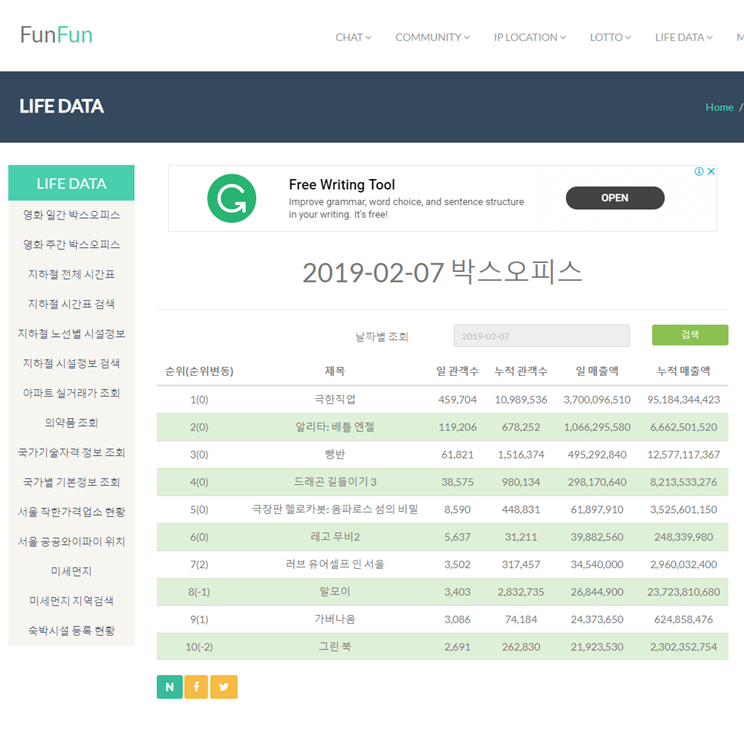Click movie title 러브 유어셀프 인 서울
Screen dimensions: 744x744
pyautogui.click(x=335, y=564)
